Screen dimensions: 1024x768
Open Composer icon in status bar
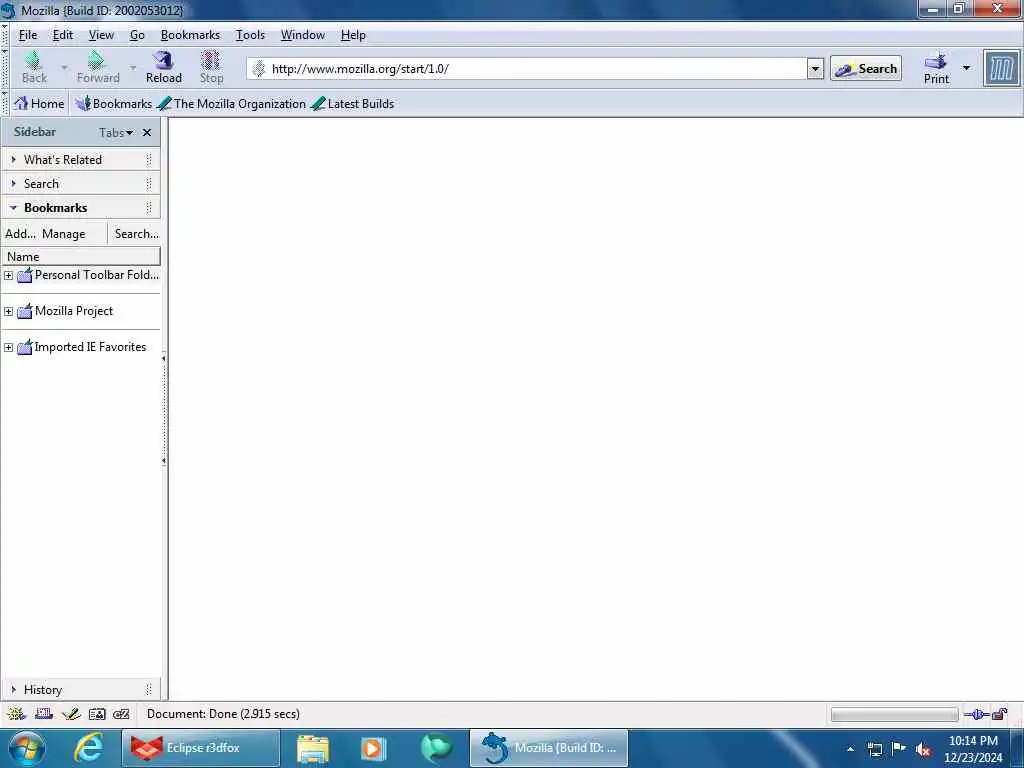pyautogui.click(x=71, y=714)
